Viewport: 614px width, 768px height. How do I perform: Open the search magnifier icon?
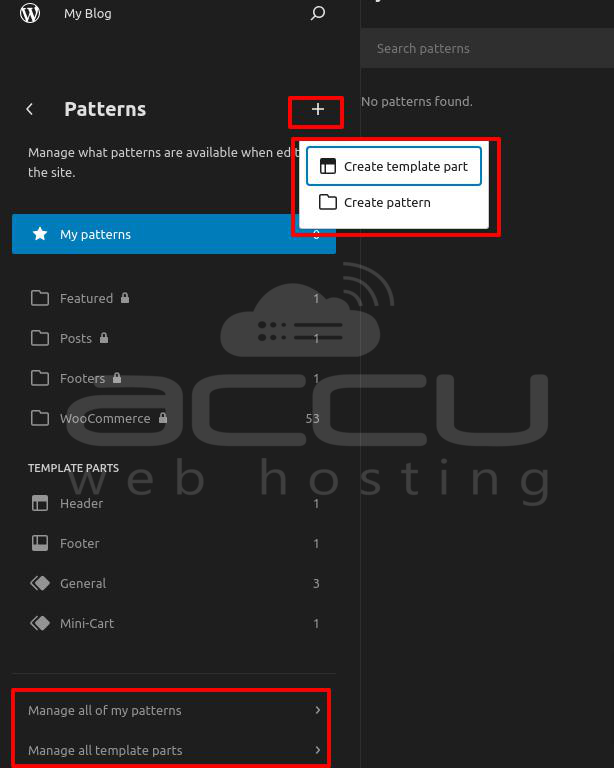click(x=318, y=14)
